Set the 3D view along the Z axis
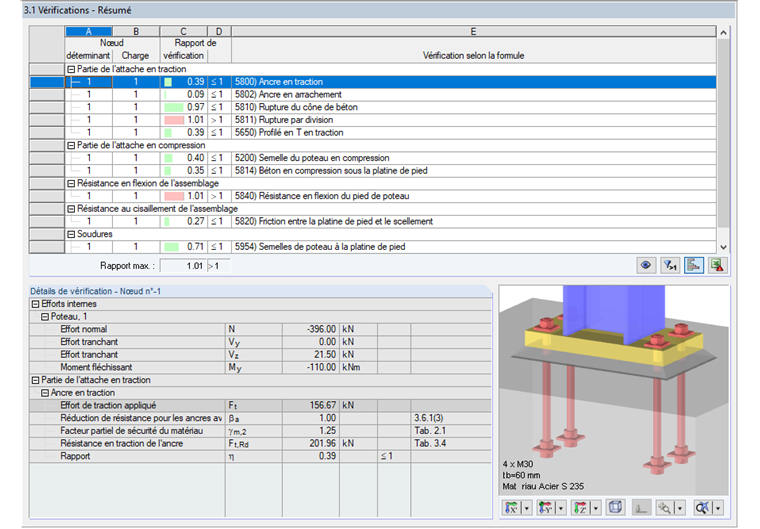 [x=580, y=508]
